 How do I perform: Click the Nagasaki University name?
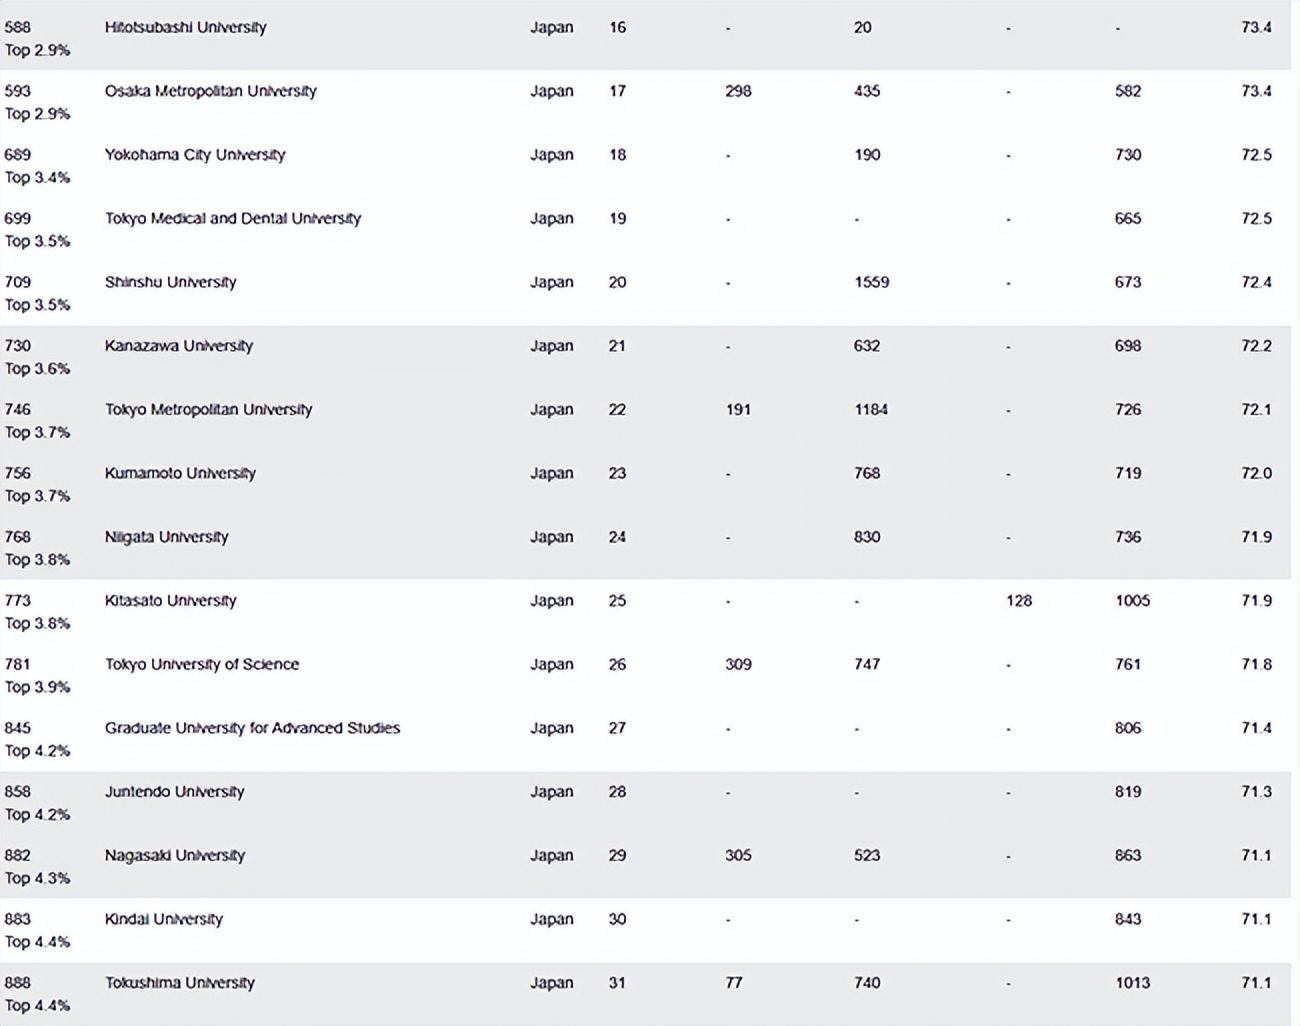174,855
